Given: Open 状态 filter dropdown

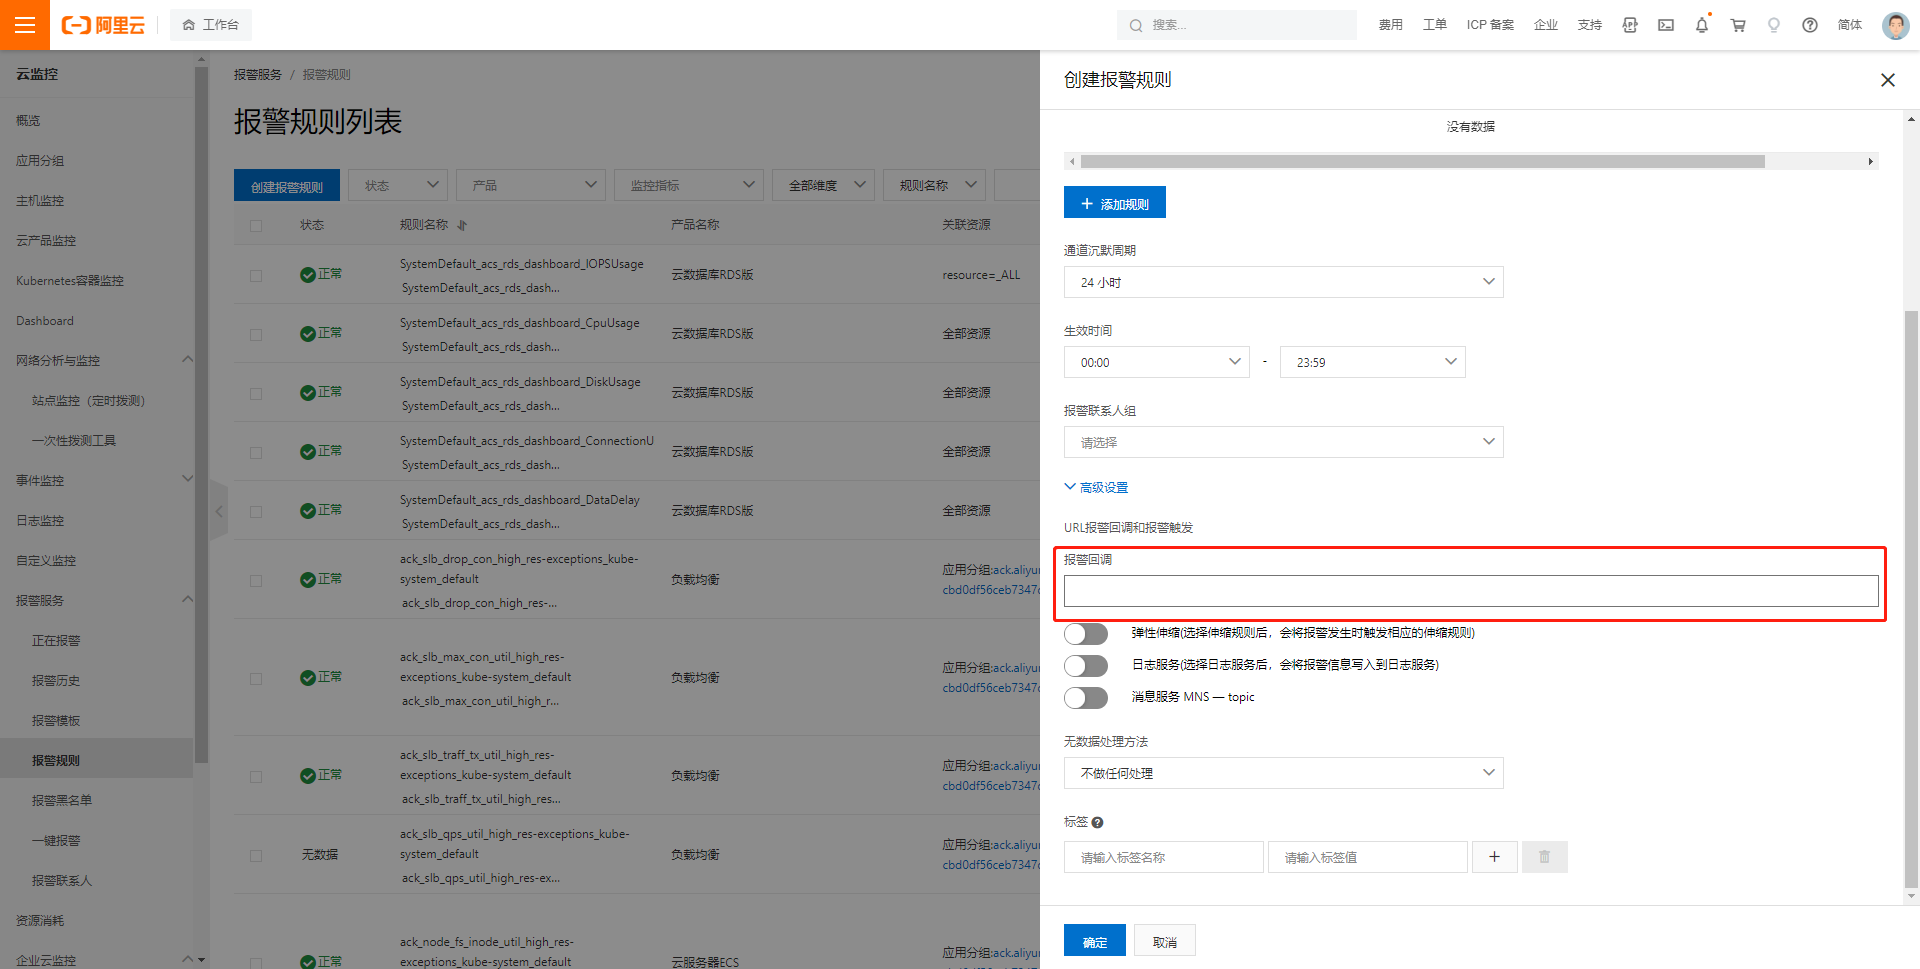Looking at the screenshot, I should click(398, 185).
